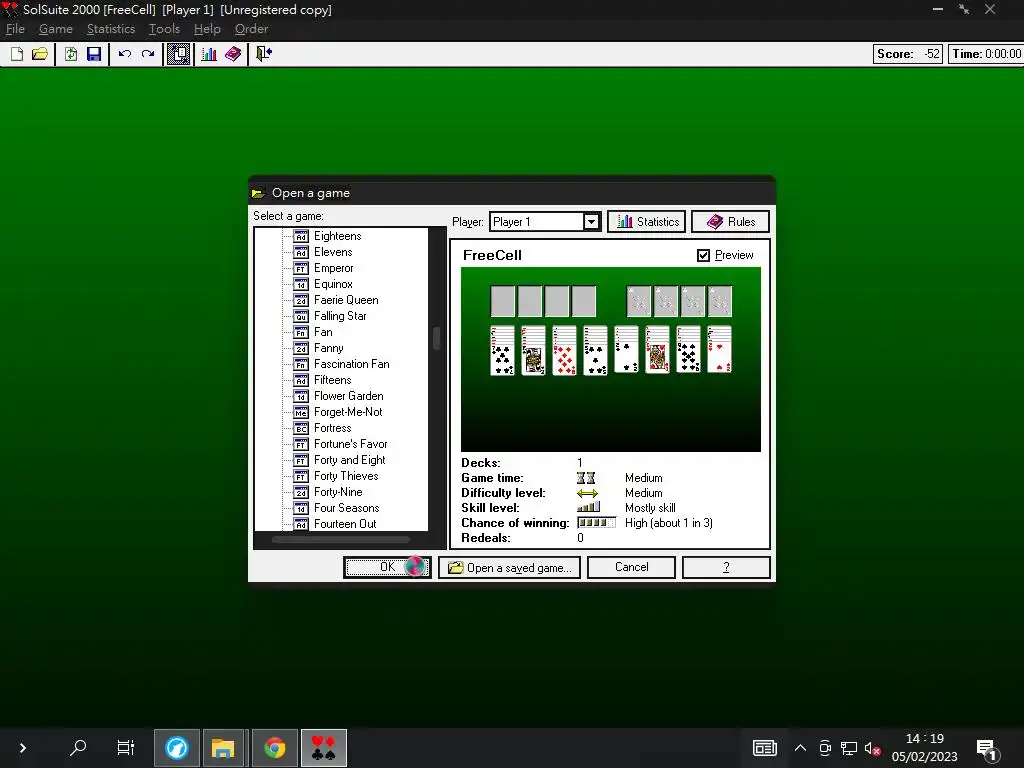Click the card layout toolbar icon
Viewport: 1024px width, 768px height.
178,54
